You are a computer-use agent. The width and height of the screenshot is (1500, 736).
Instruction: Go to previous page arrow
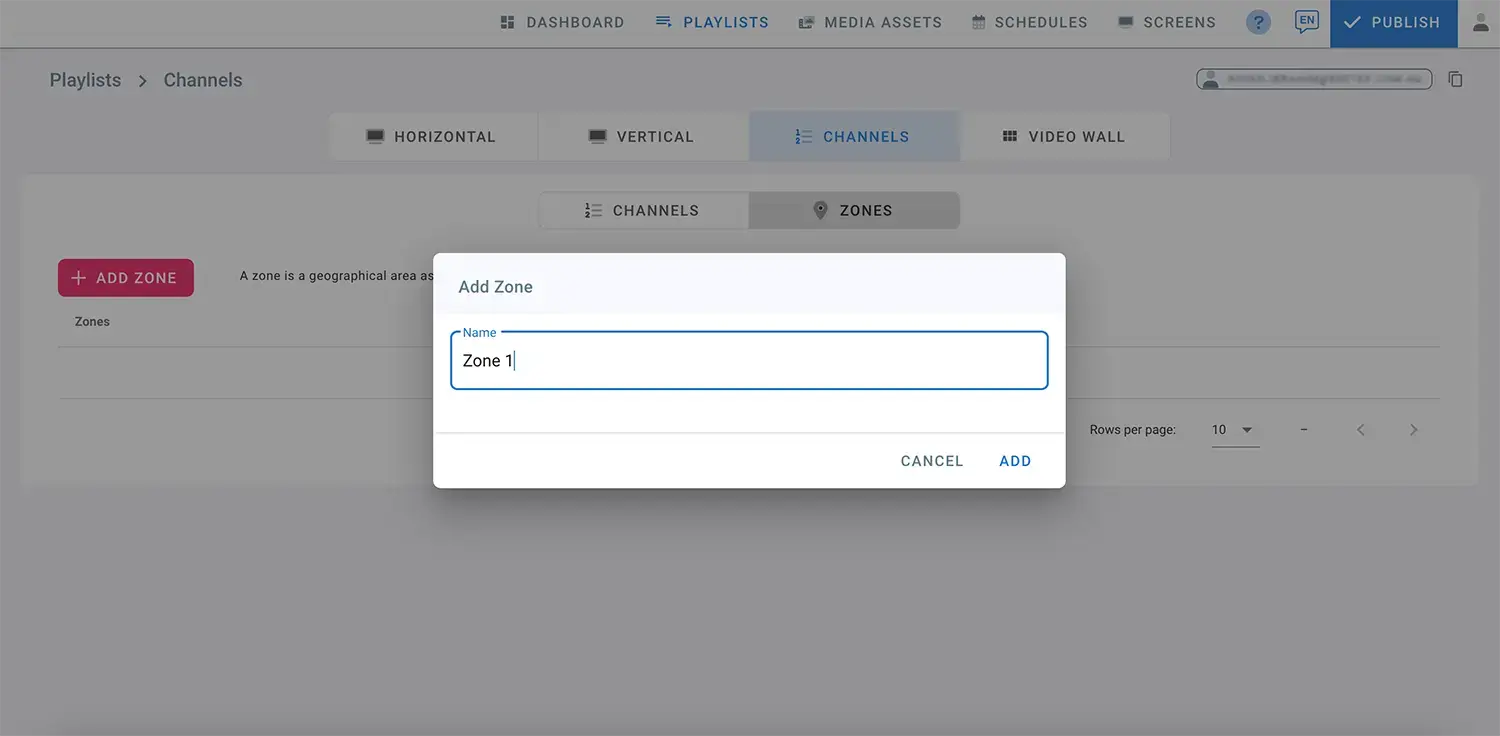(x=1361, y=430)
